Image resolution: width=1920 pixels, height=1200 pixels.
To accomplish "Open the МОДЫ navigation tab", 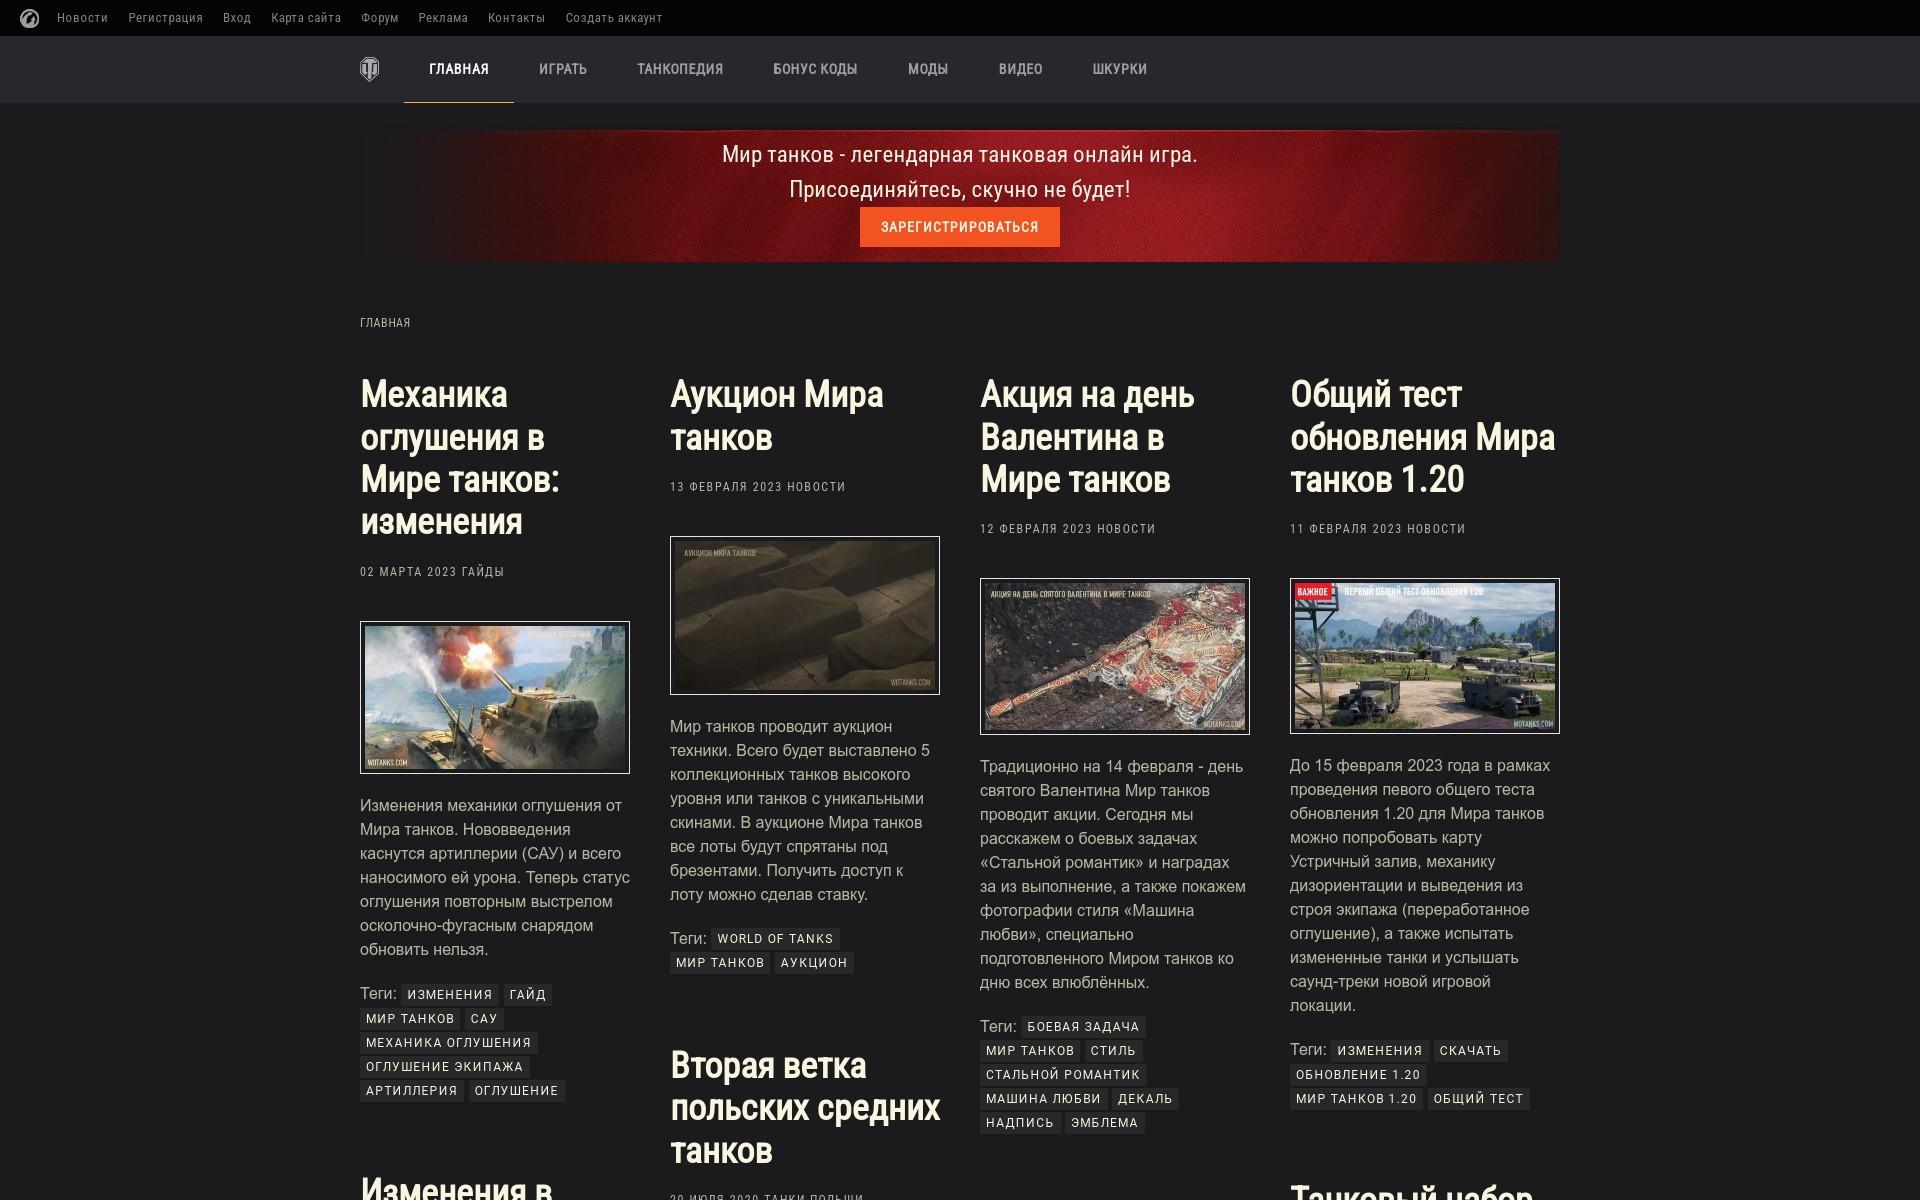I will point(927,69).
